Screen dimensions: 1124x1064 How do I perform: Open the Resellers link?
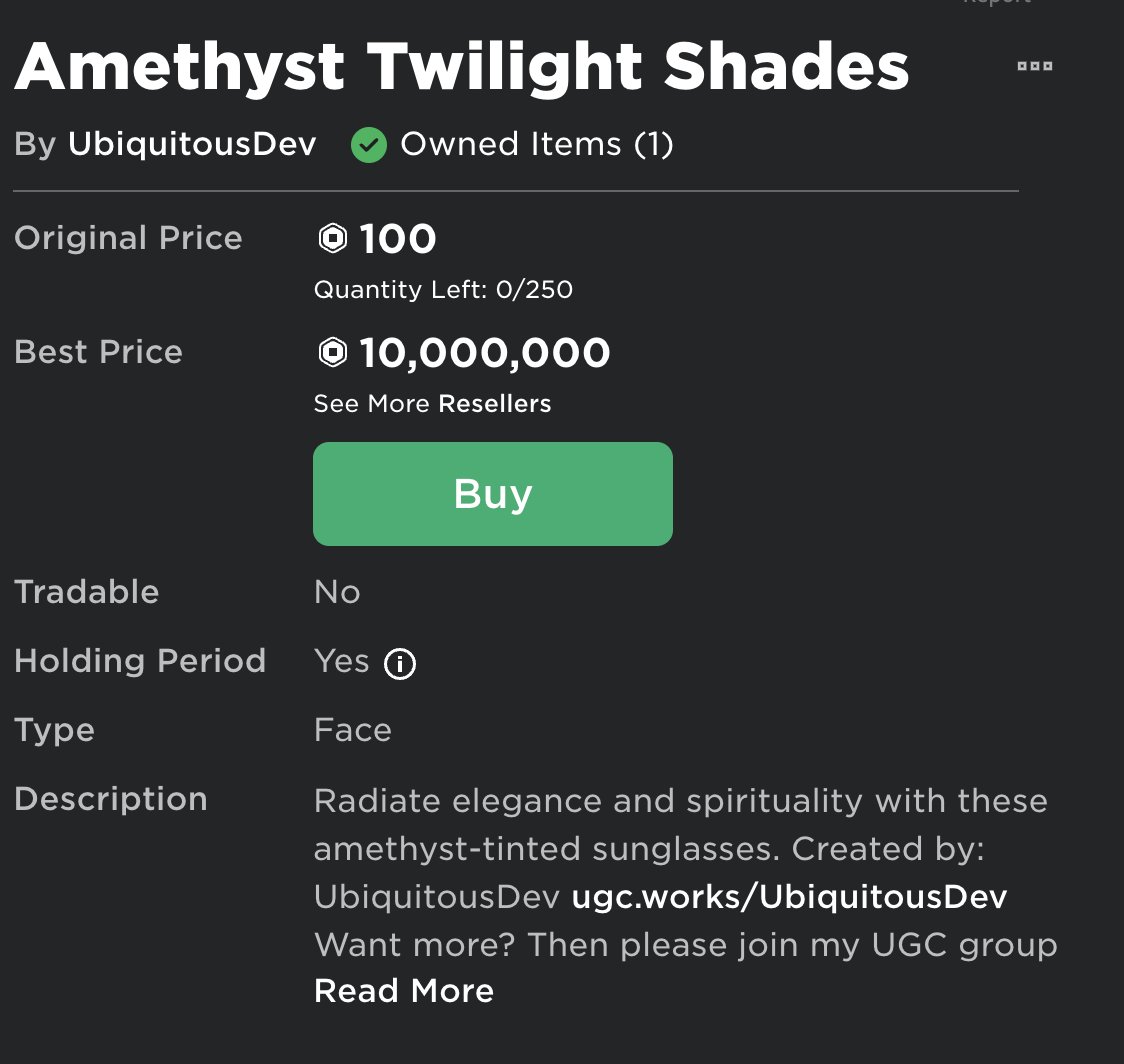495,404
